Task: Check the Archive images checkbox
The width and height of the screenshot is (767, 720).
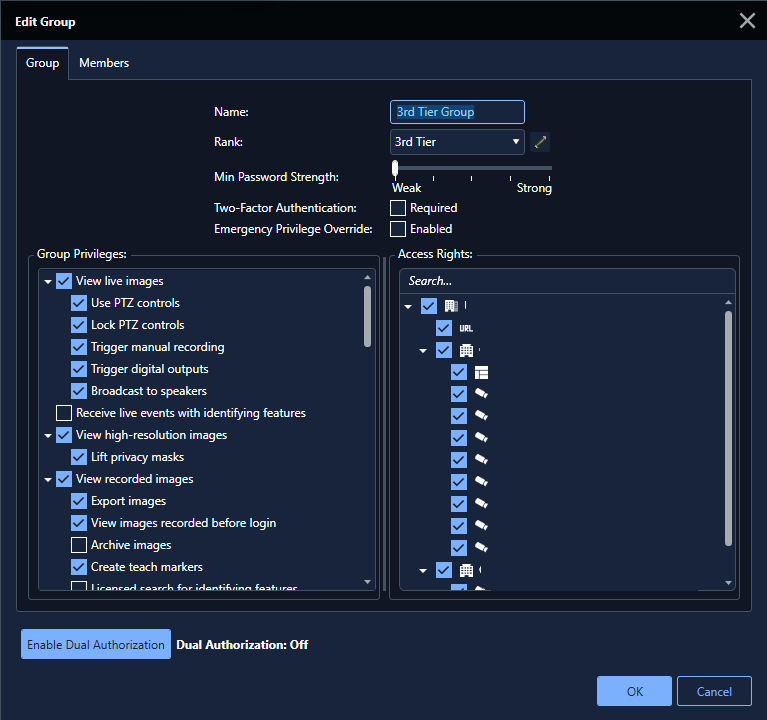Action: click(79, 545)
